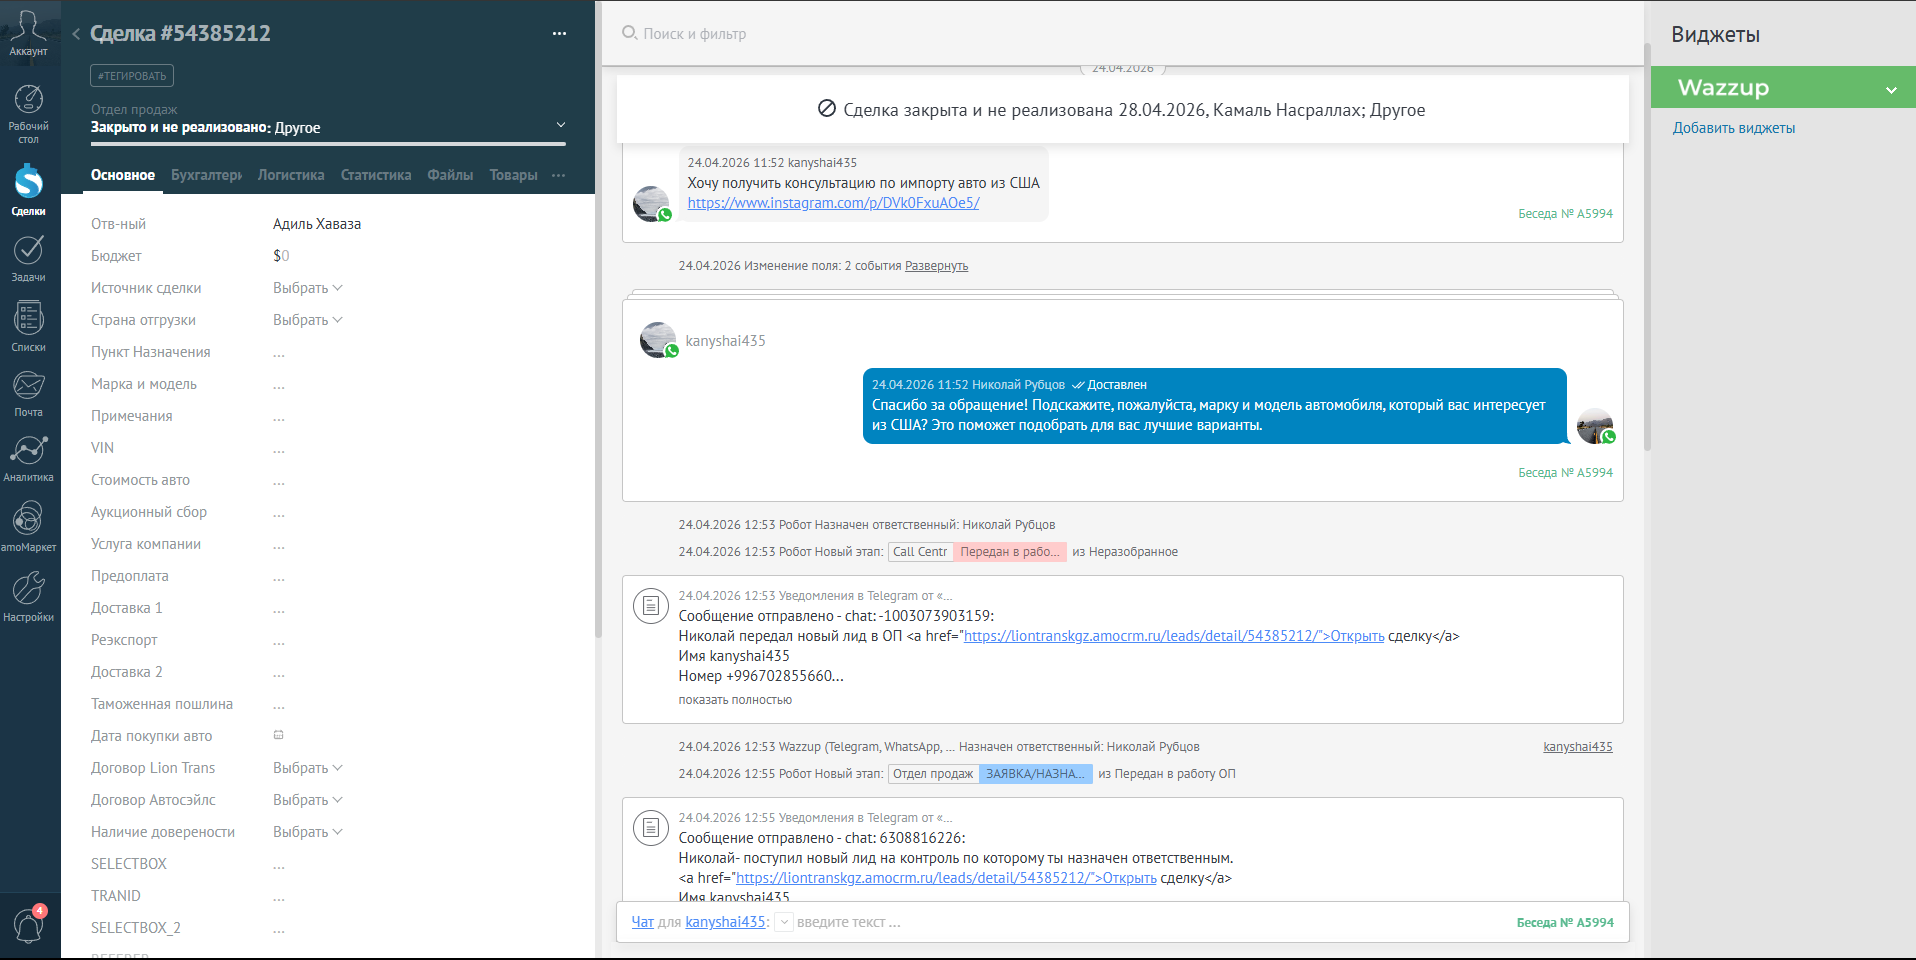1916x960 pixels.
Task: Click Чат mode link in message box
Action: (642, 922)
